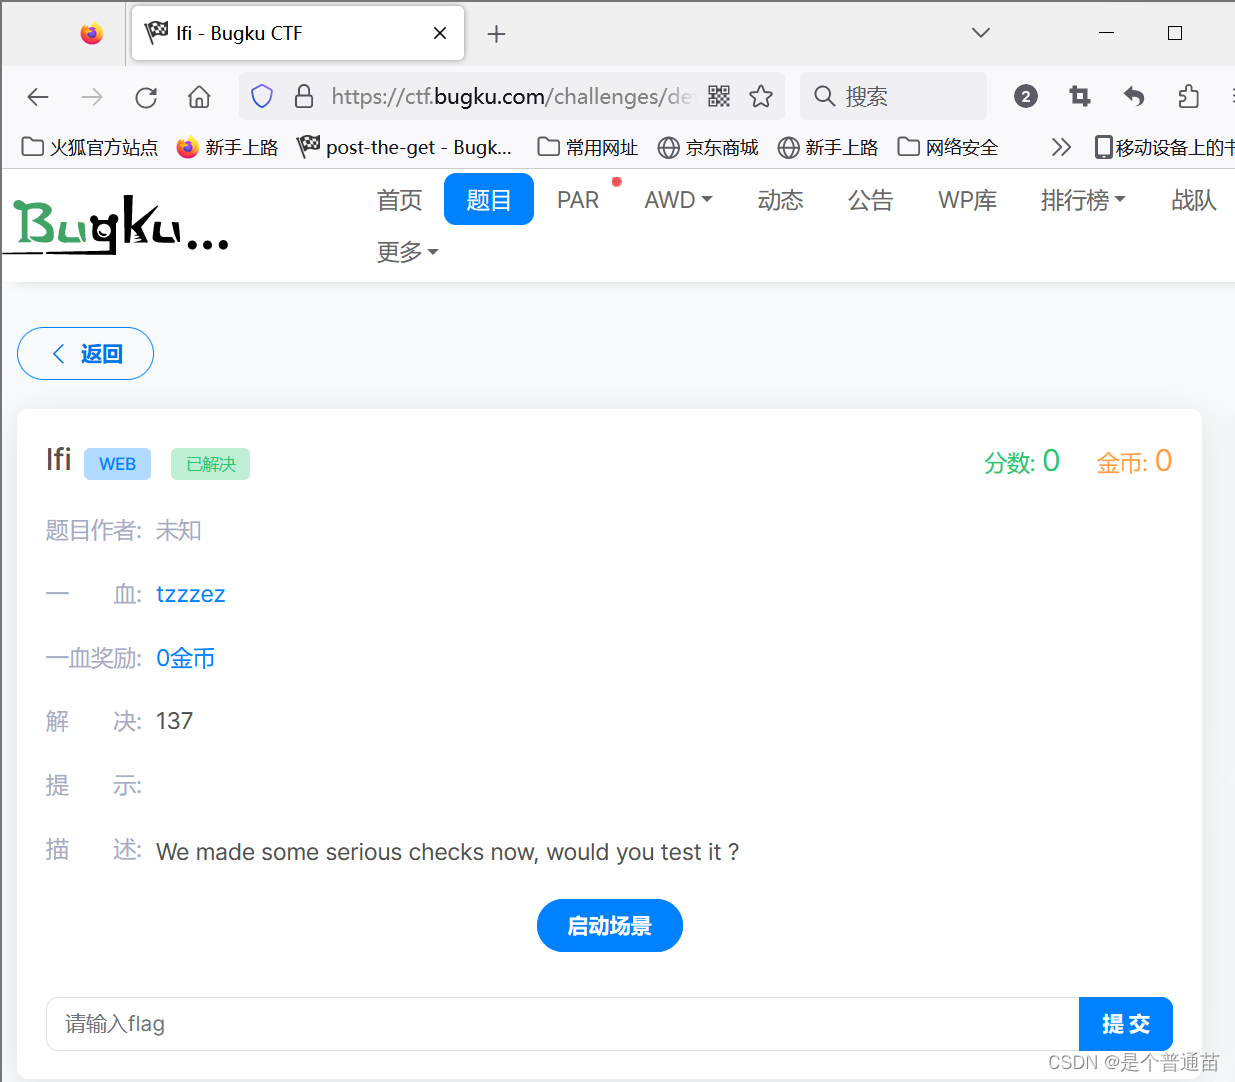The image size is (1235, 1082).
Task: Open the tab list chevron
Action: coord(980,32)
